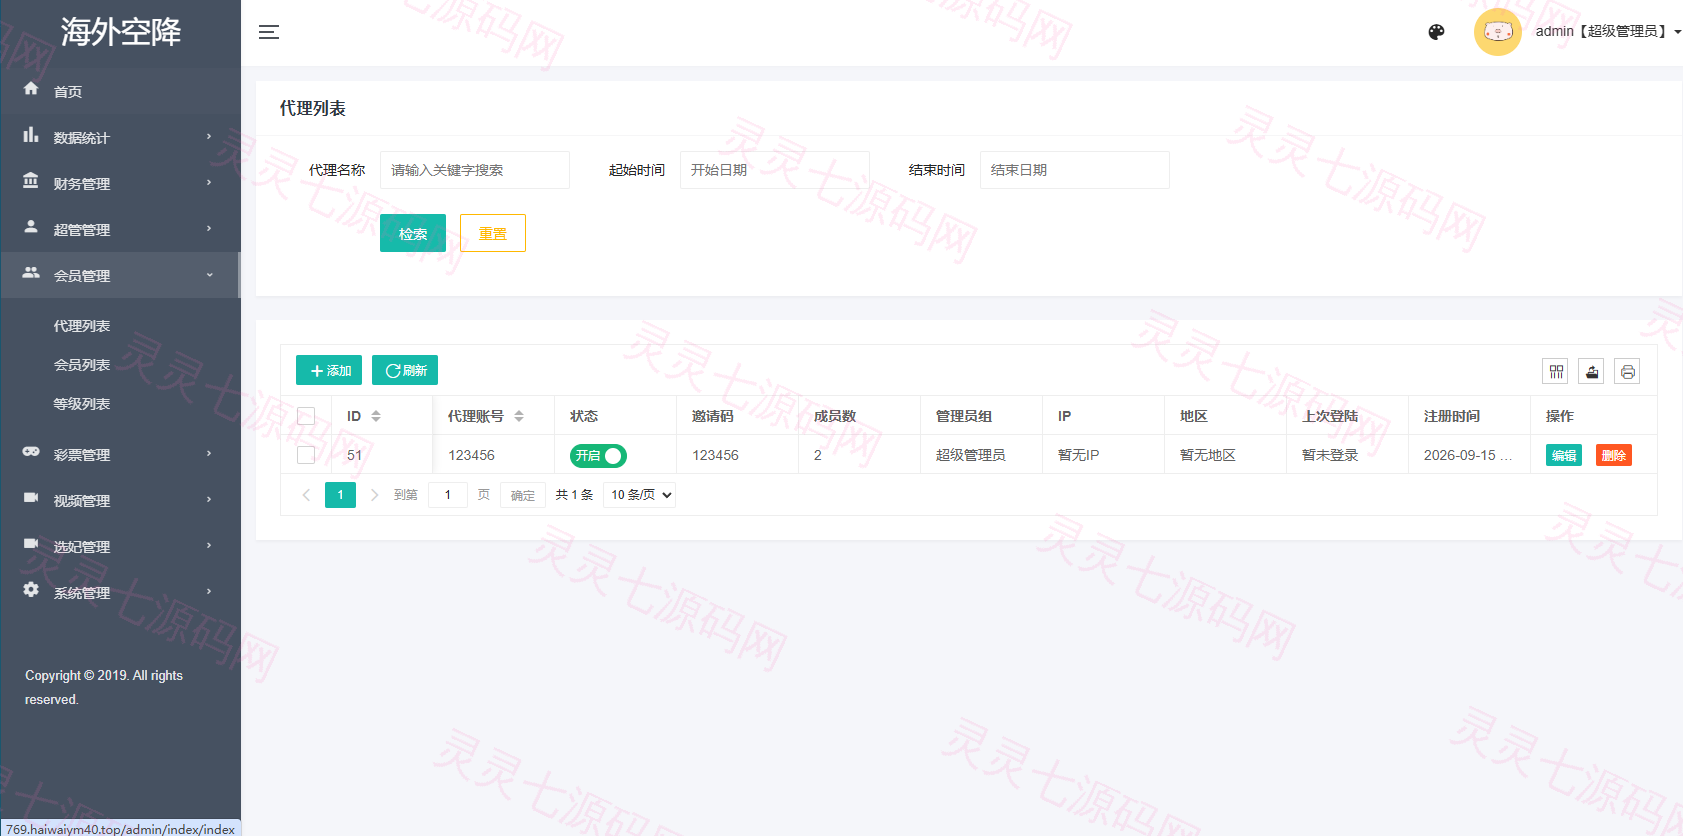Sort by 代理账号 column arrows
This screenshot has height=836, width=1683.
tap(519, 416)
